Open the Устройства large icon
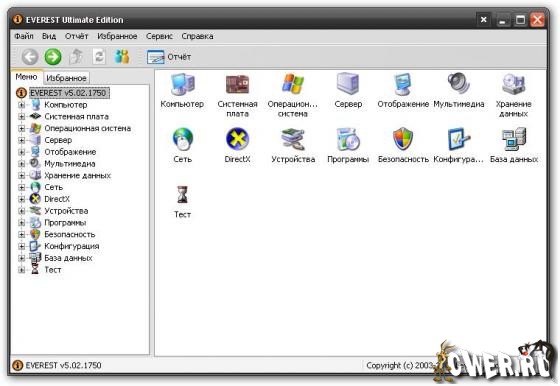The height and width of the screenshot is (386, 560). [293, 139]
